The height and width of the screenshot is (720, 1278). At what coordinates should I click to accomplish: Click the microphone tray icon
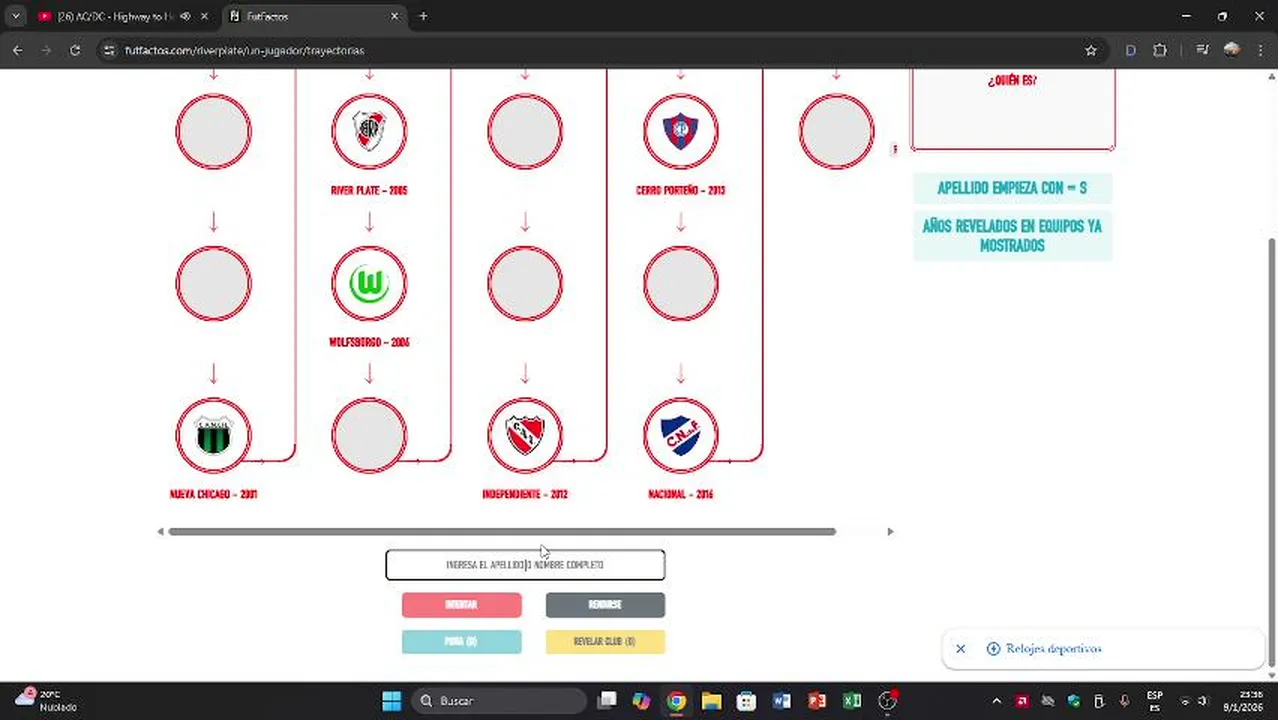coord(1125,701)
